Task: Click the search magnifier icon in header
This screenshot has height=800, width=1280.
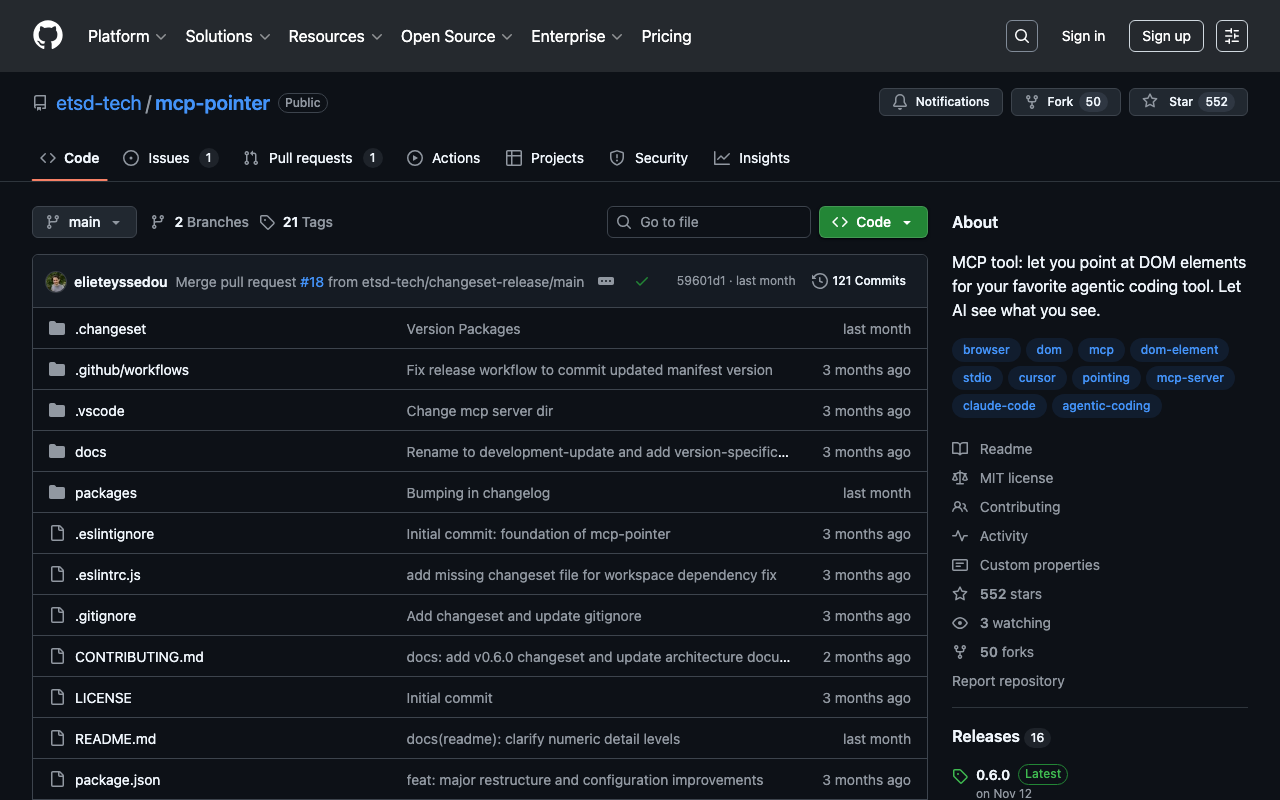Action: click(x=1021, y=36)
